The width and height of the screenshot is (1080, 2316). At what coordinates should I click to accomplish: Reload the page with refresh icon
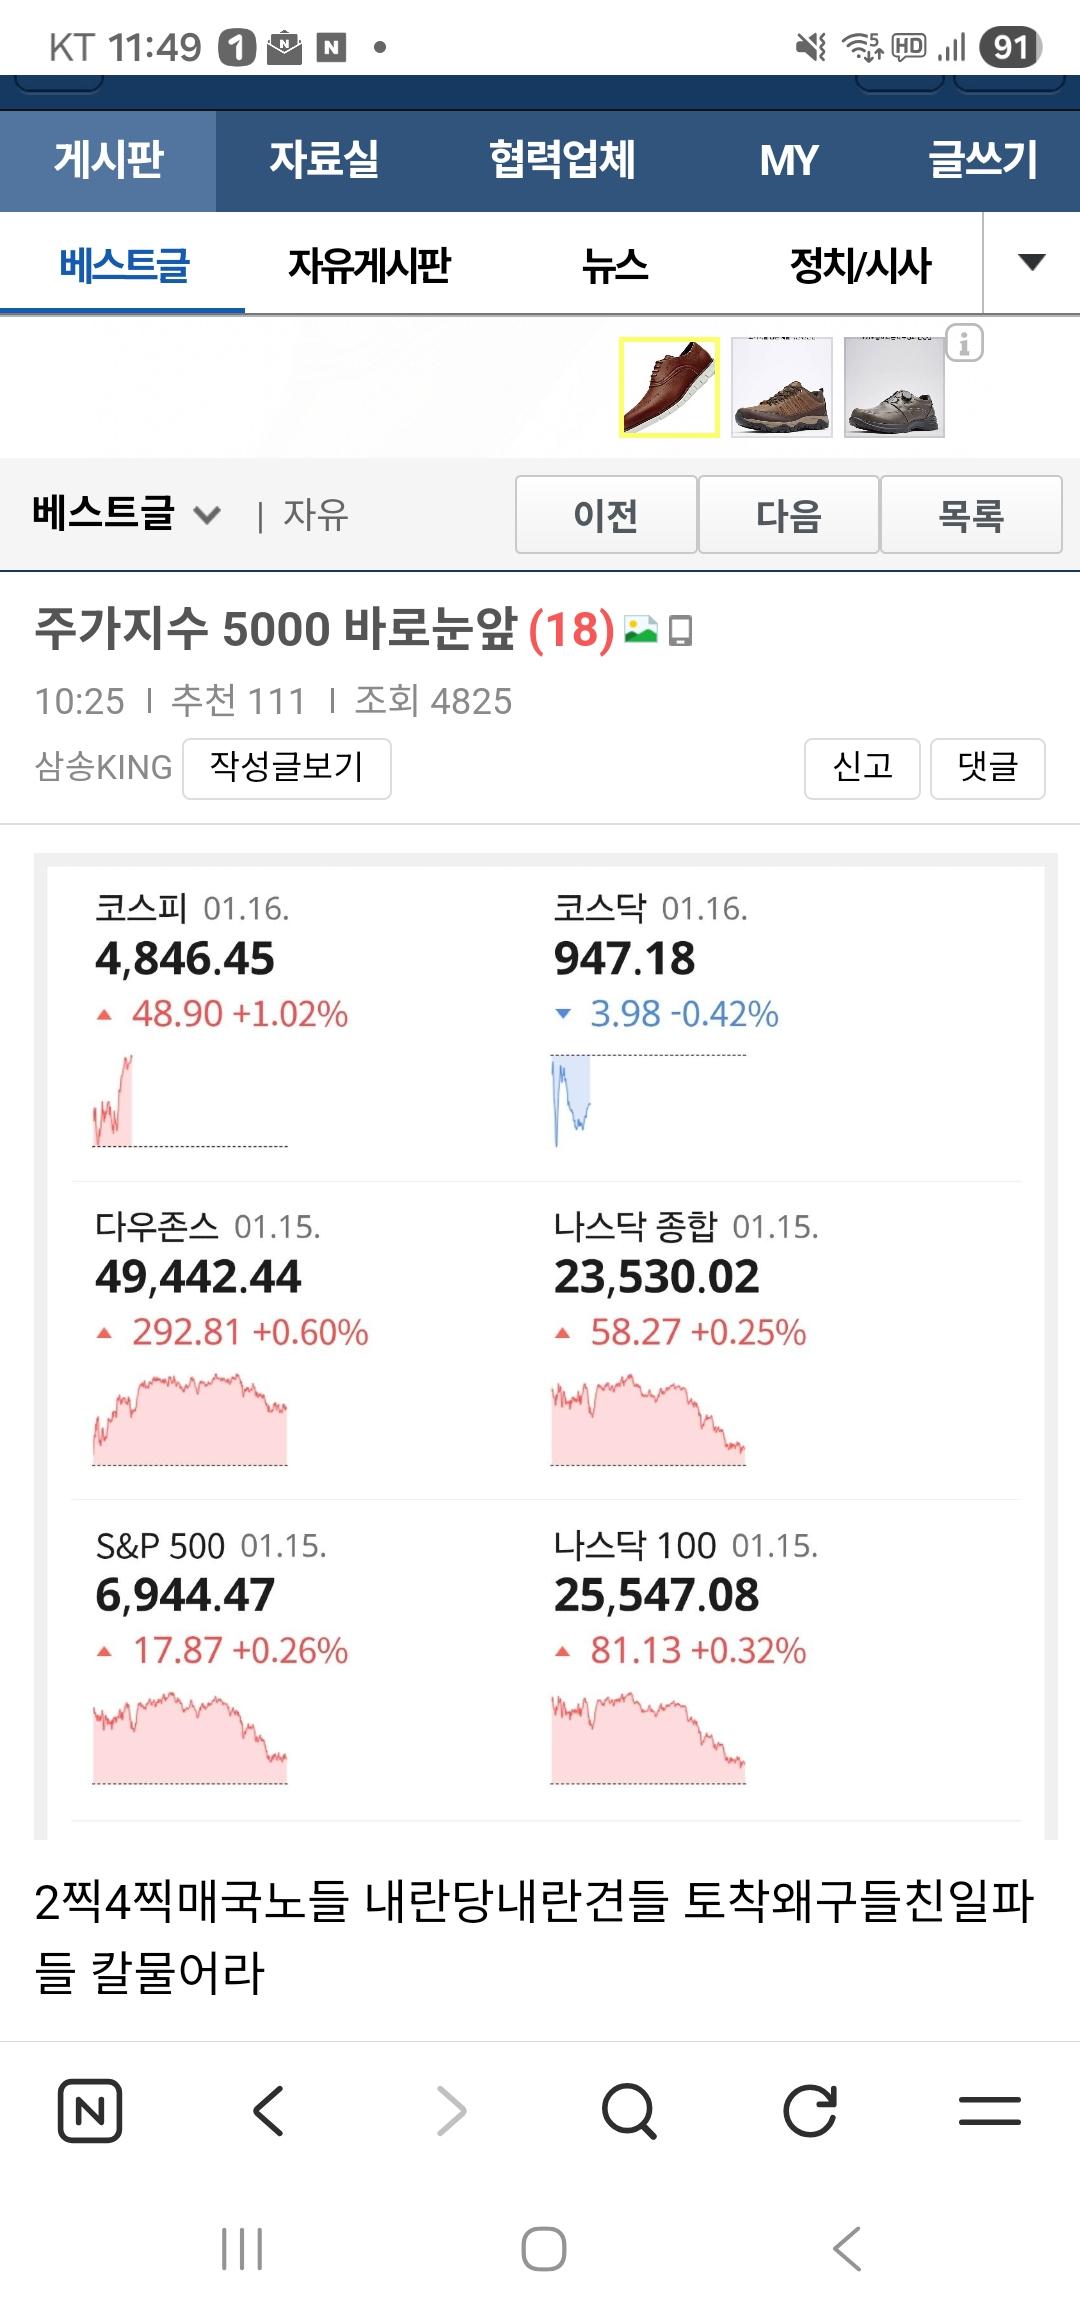point(809,2111)
